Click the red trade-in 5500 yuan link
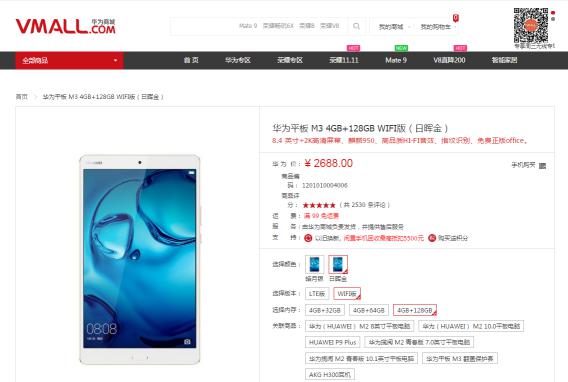The image size is (568, 382). coord(384,238)
